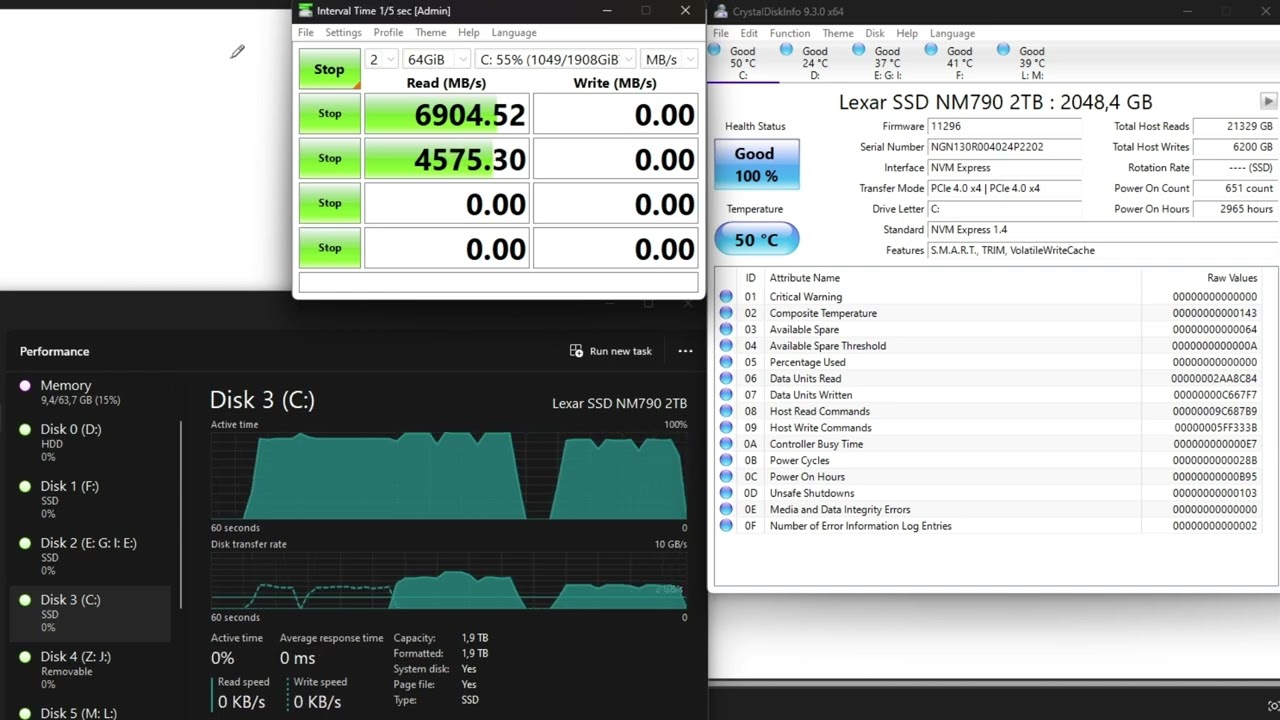Screen dimensions: 1280x720
Task: Select the D: drive status orb in CrystalDiskInfo
Action: tap(787, 50)
